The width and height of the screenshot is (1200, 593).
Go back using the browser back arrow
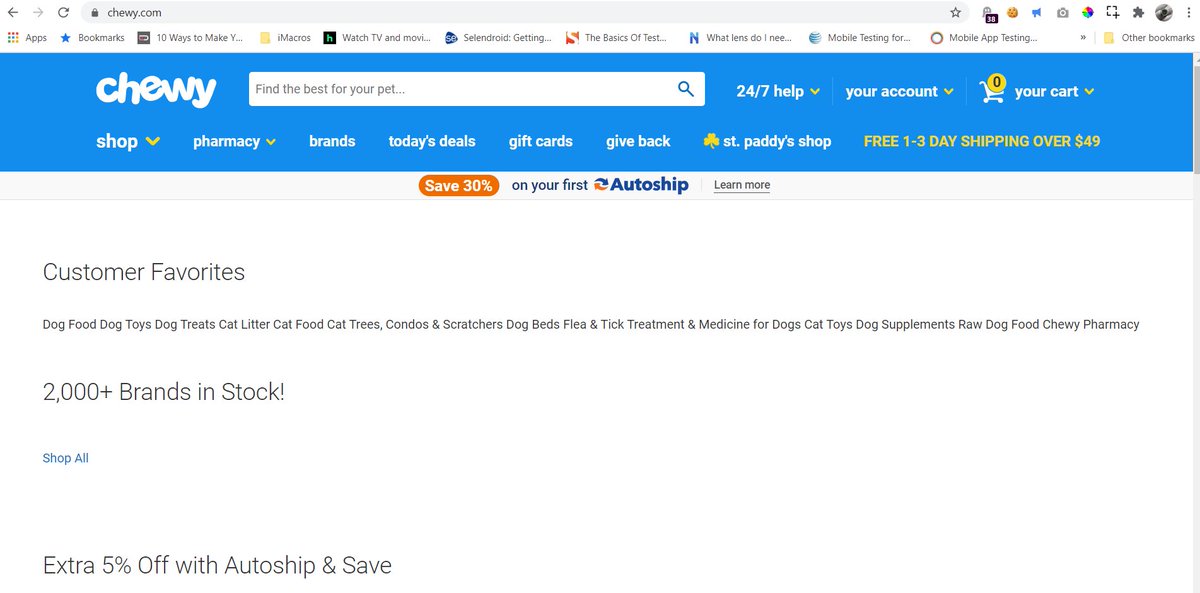[13, 13]
